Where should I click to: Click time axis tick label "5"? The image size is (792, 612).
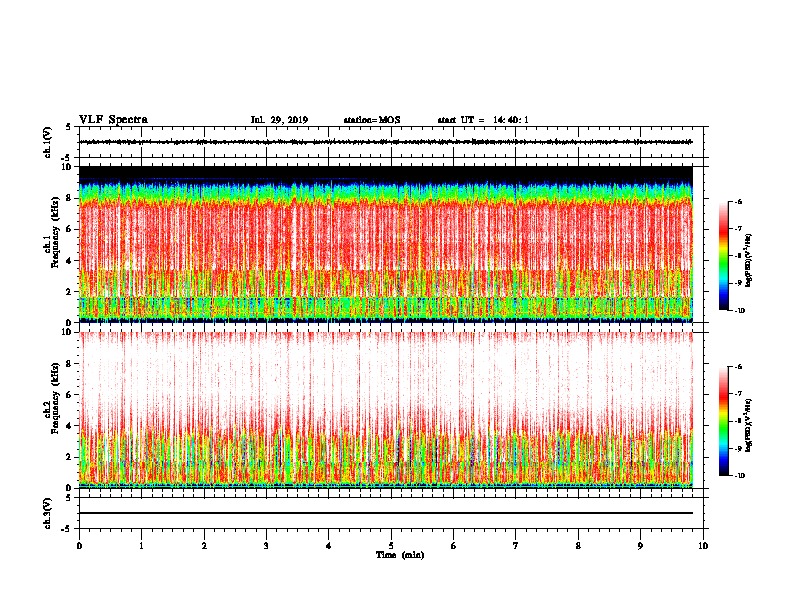pos(391,546)
